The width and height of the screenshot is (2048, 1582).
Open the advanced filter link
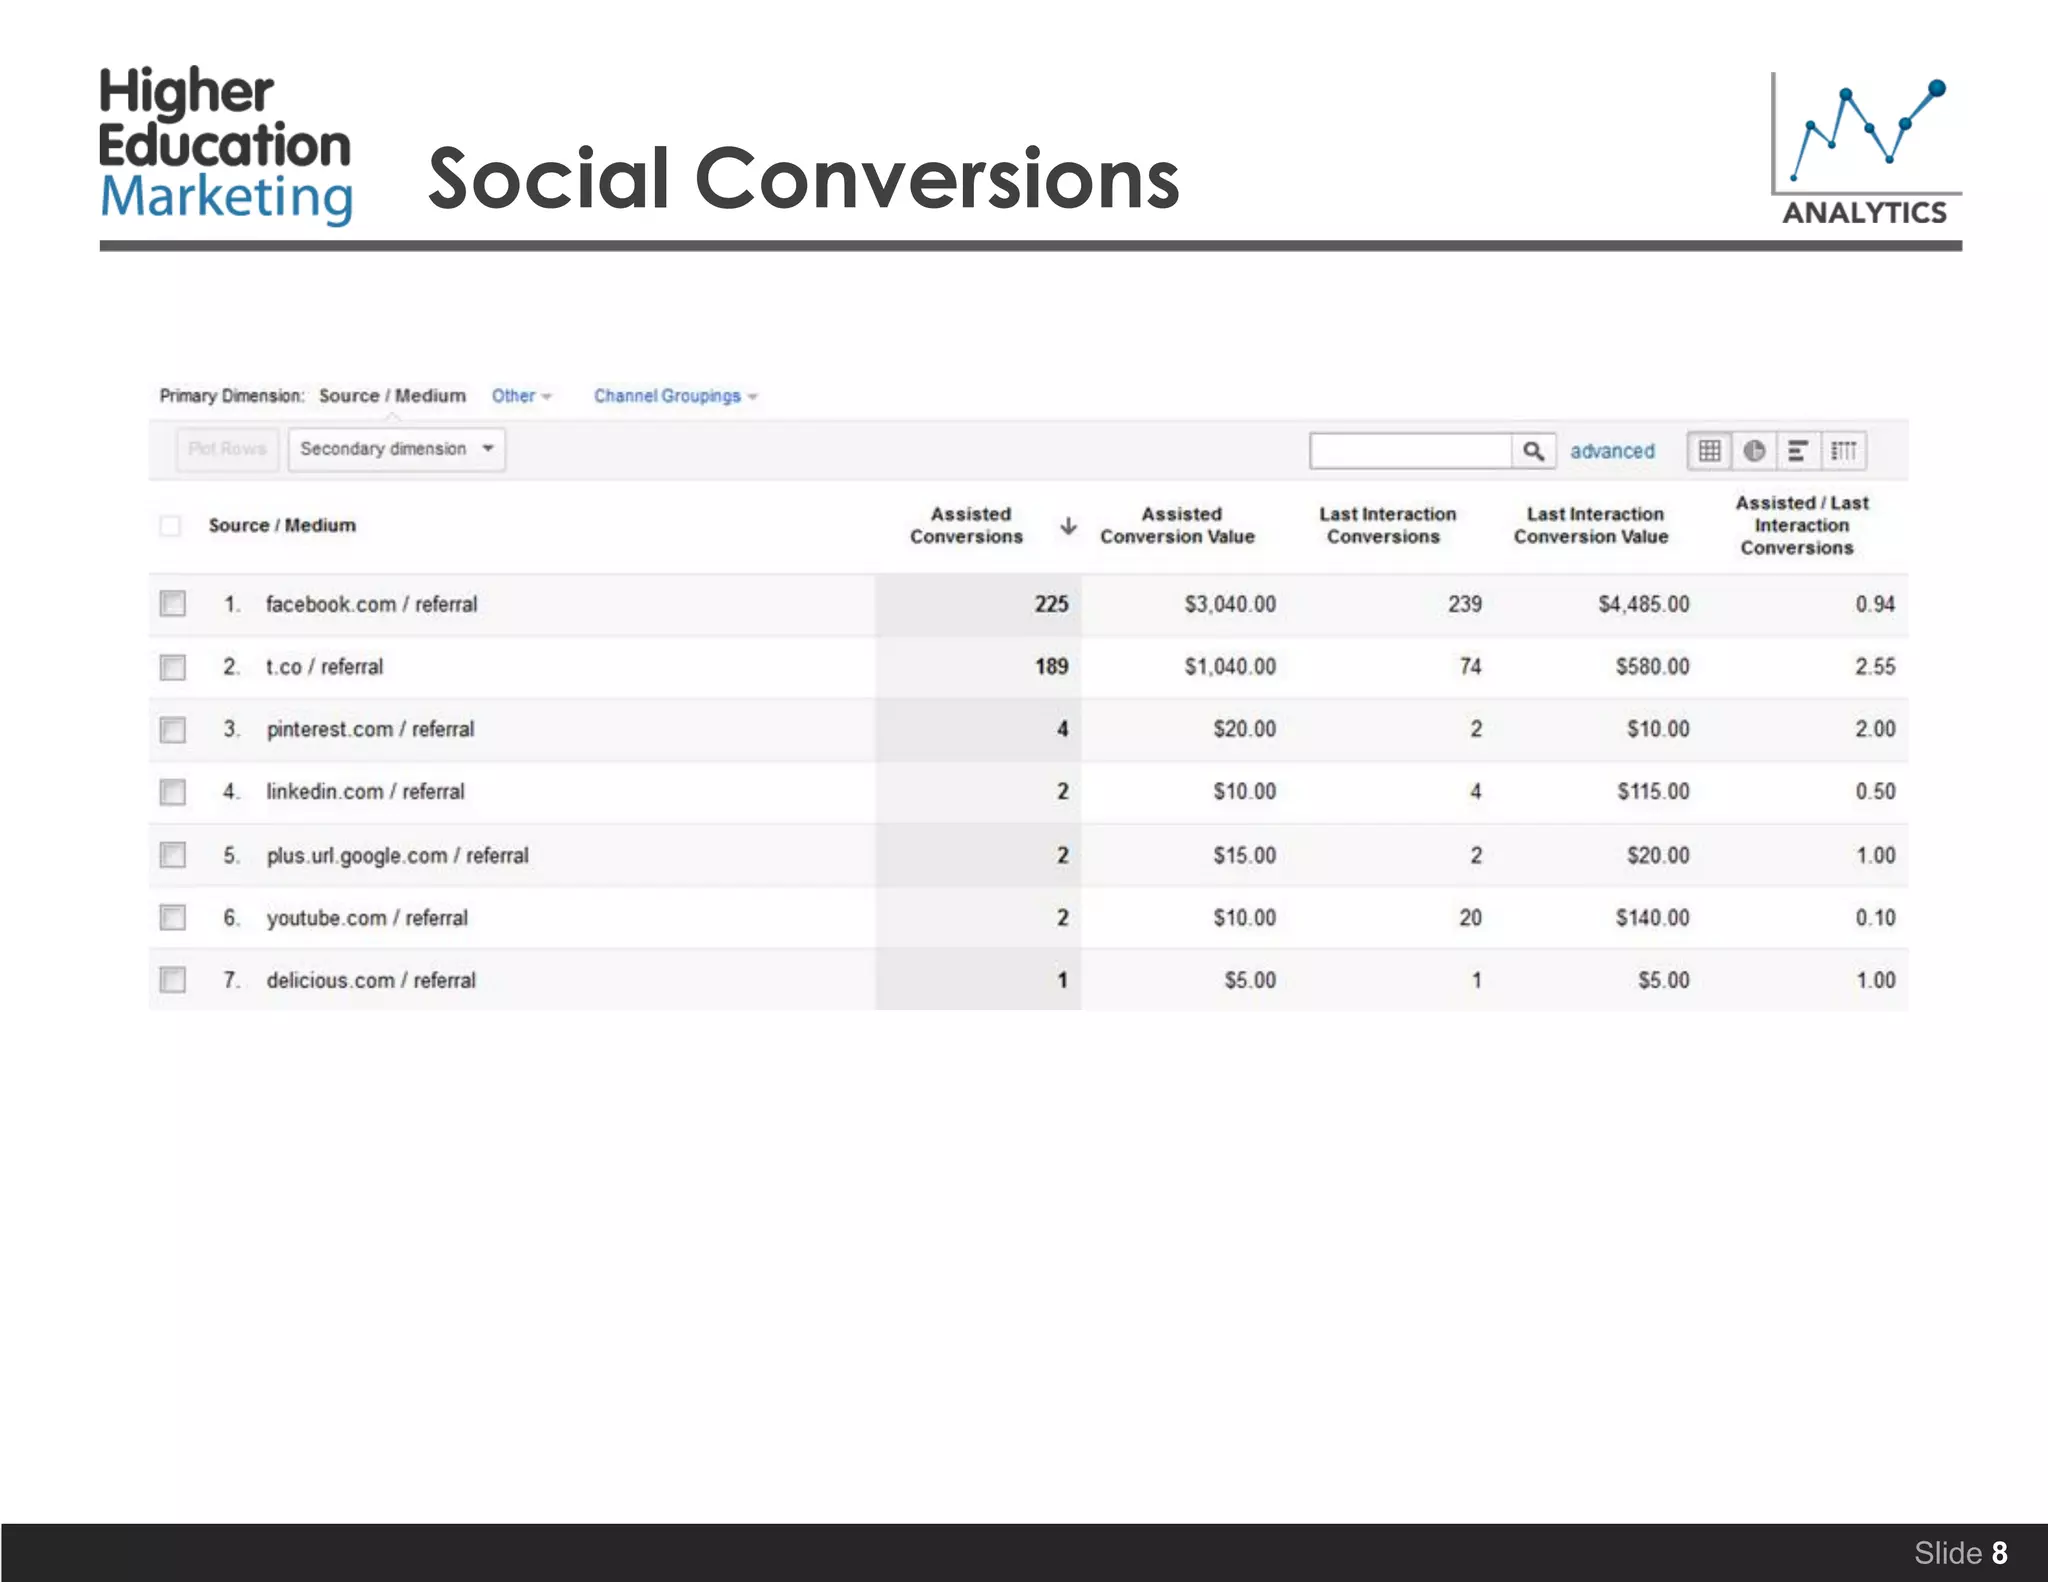pyautogui.click(x=1612, y=451)
